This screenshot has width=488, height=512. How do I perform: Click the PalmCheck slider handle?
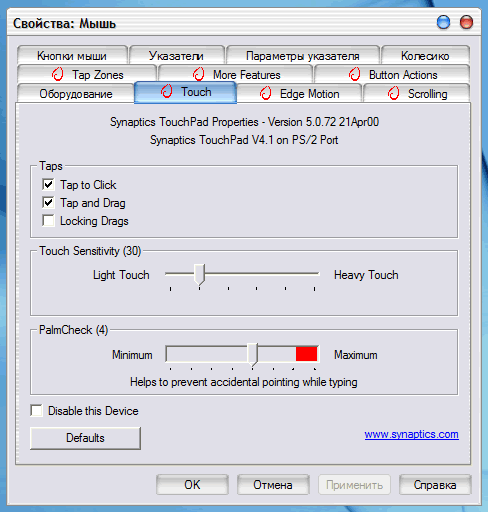click(253, 354)
